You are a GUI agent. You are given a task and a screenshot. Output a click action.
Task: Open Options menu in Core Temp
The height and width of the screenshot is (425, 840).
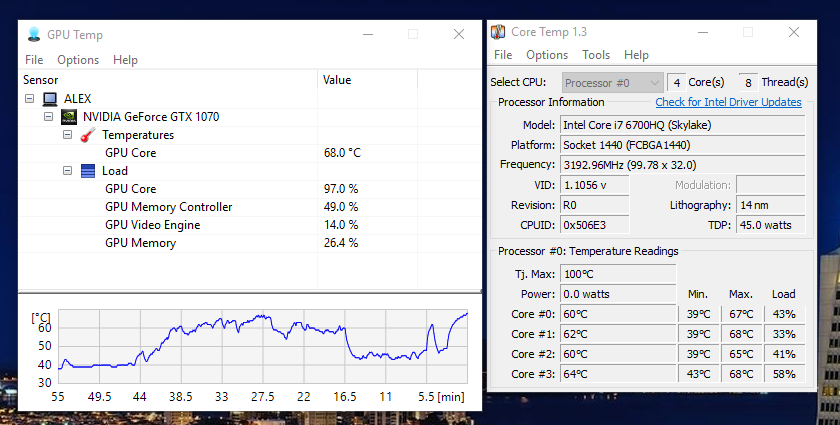(547, 55)
